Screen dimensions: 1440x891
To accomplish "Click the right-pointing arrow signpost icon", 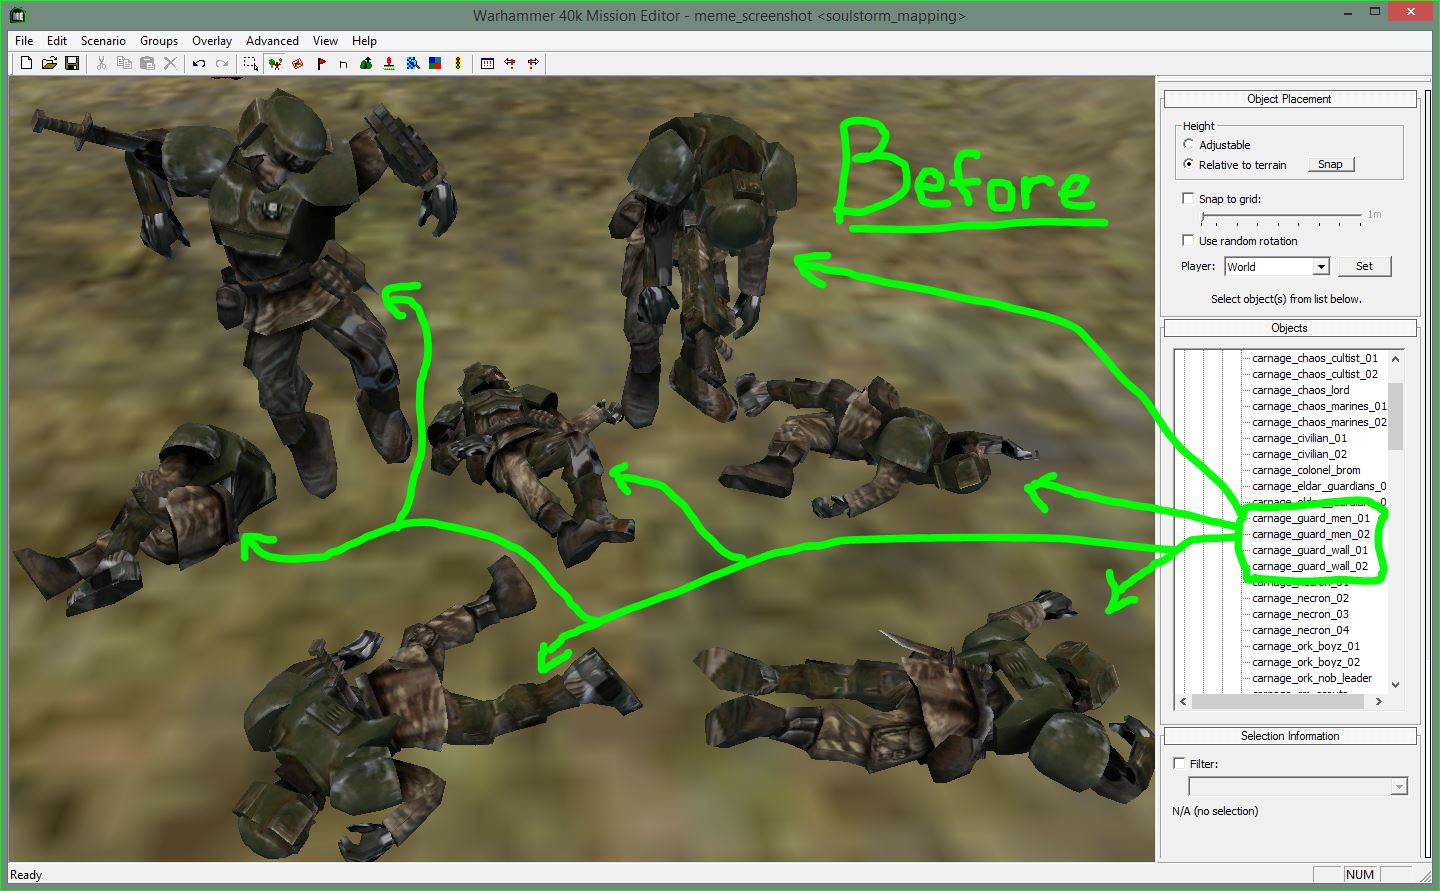I will [x=533, y=63].
